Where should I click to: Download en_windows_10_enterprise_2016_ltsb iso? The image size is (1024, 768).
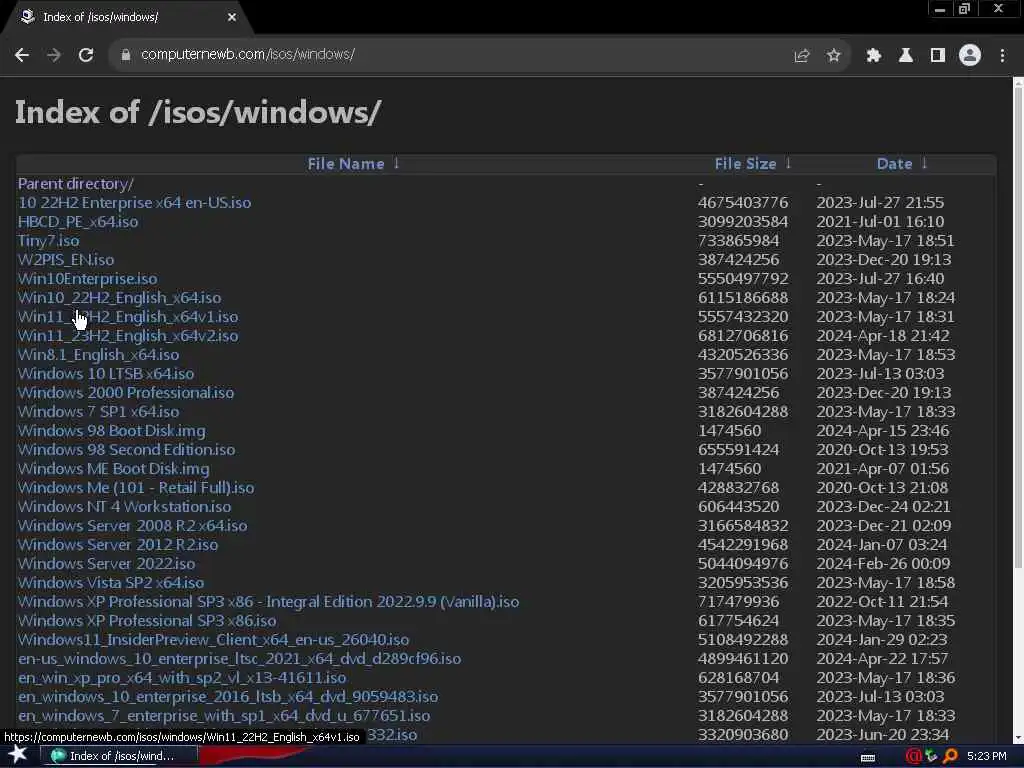[x=228, y=696]
